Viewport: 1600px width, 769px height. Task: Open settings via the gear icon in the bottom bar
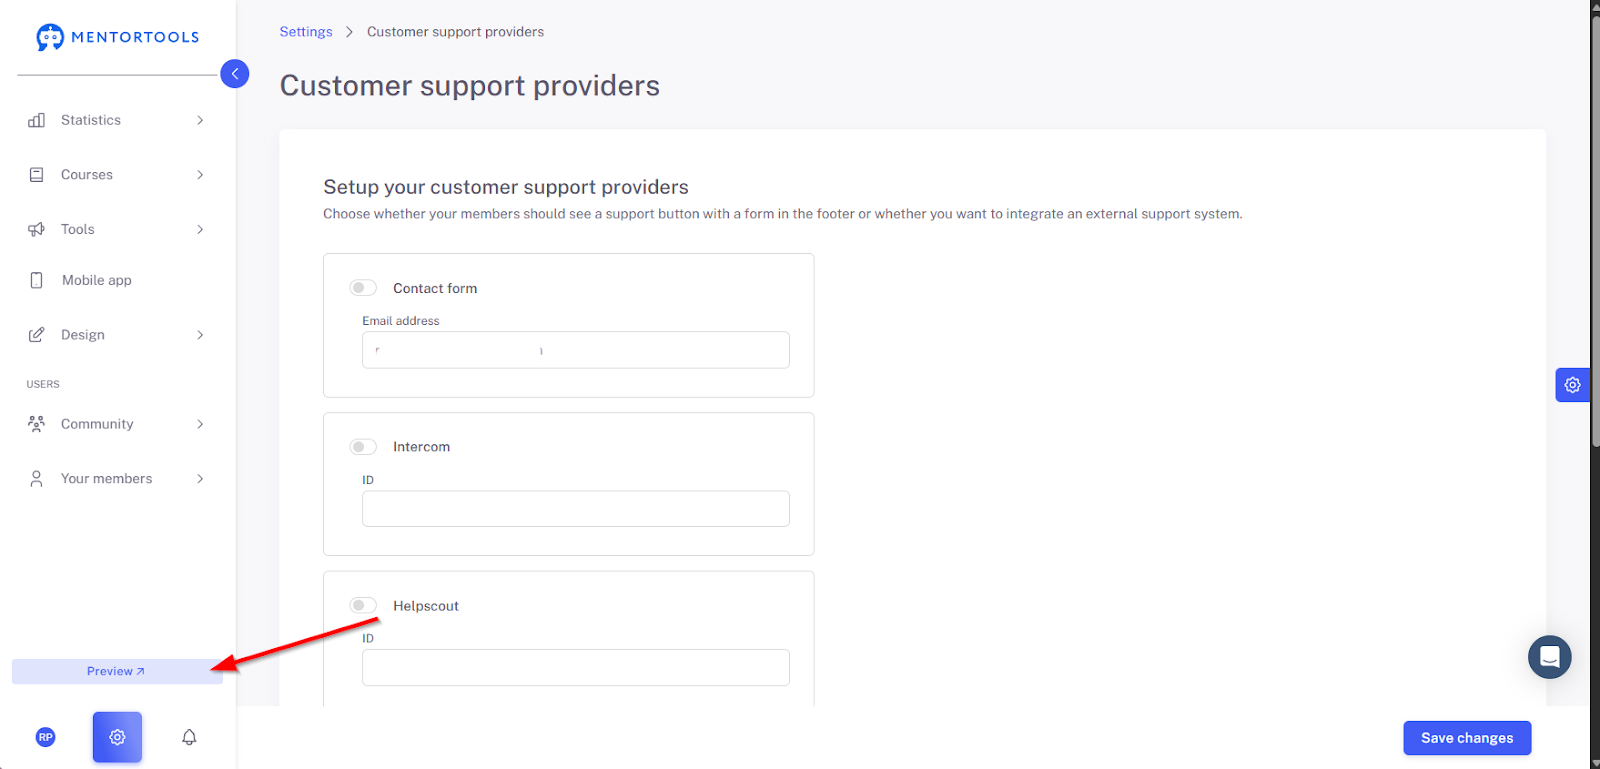(x=117, y=737)
